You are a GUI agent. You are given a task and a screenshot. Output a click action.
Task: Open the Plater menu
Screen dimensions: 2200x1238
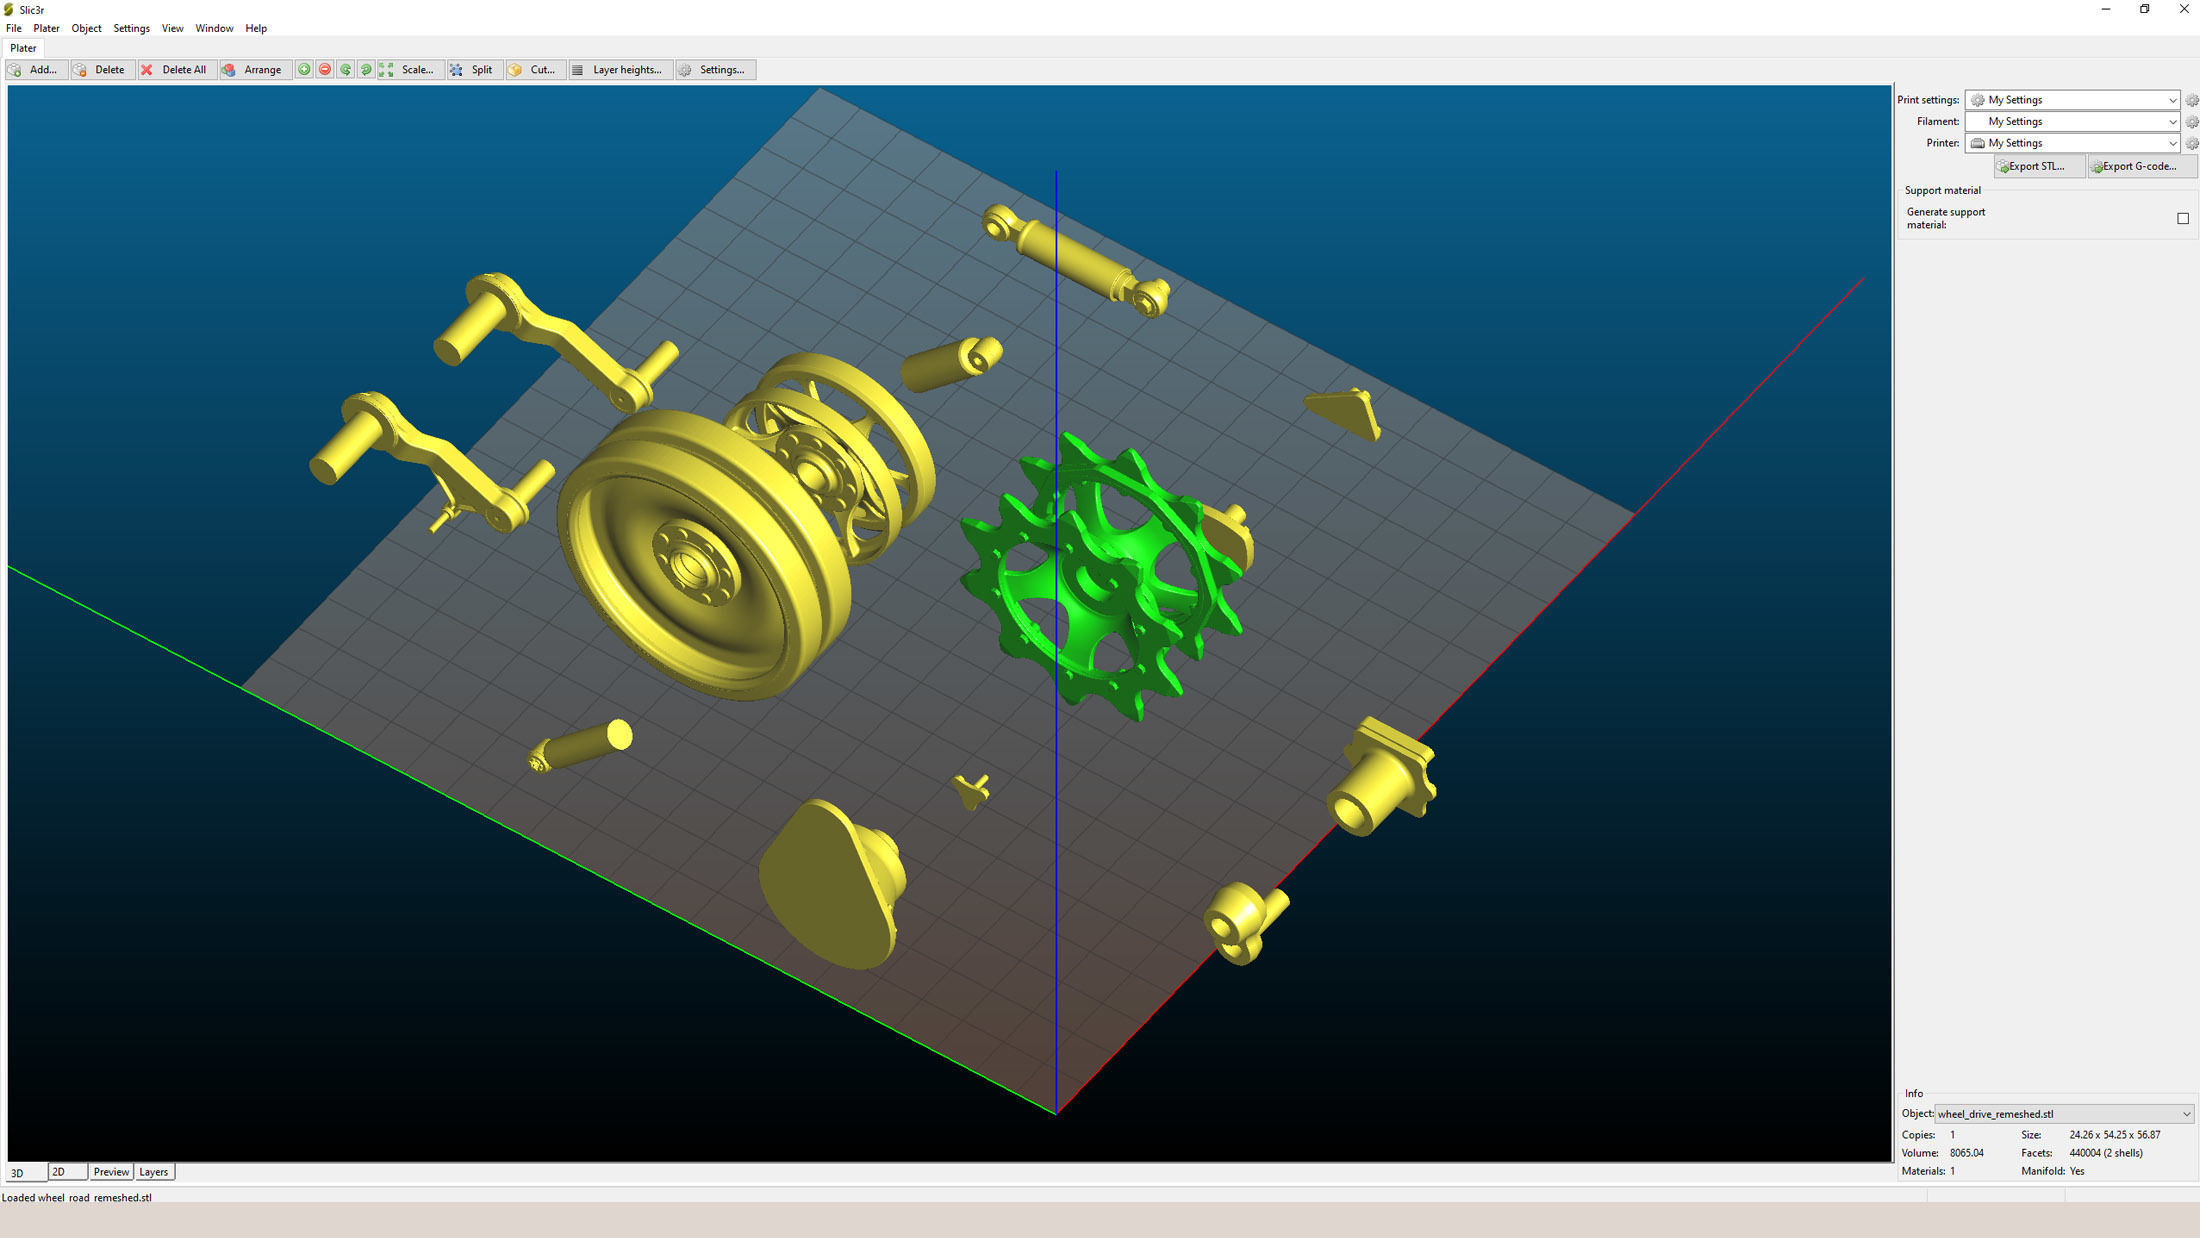[46, 28]
